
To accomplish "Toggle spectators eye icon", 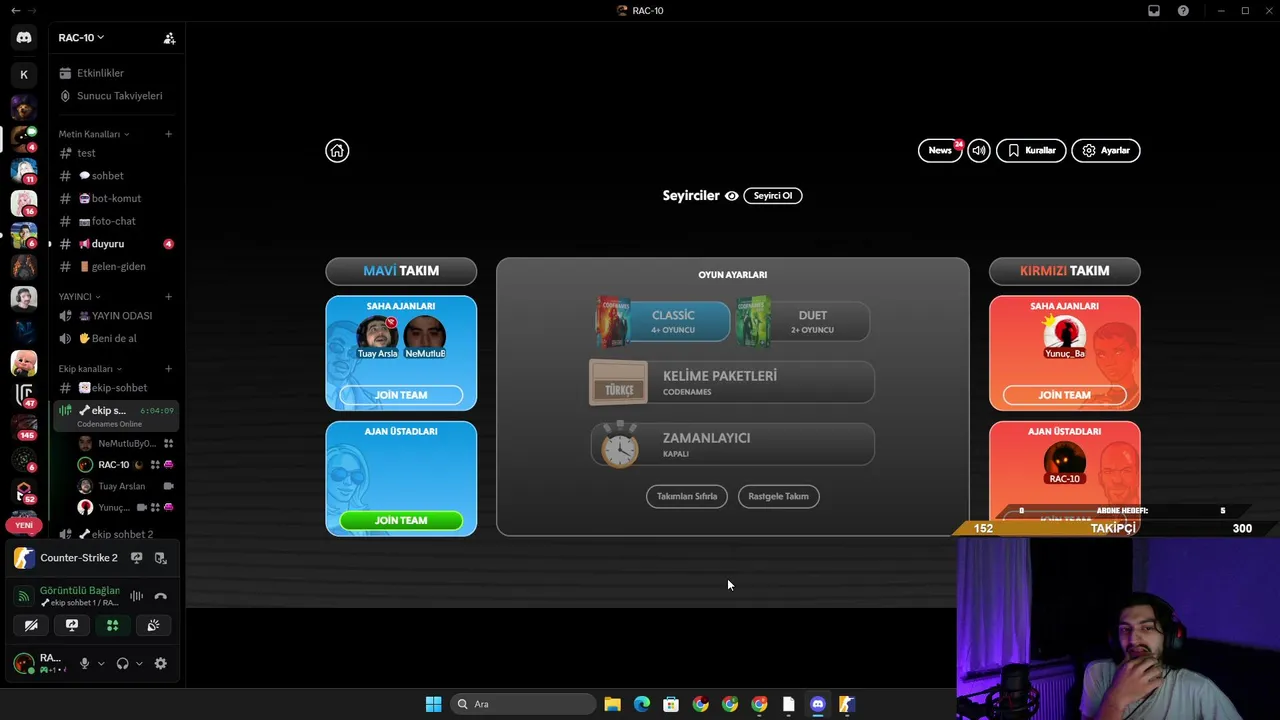I will pos(732,196).
